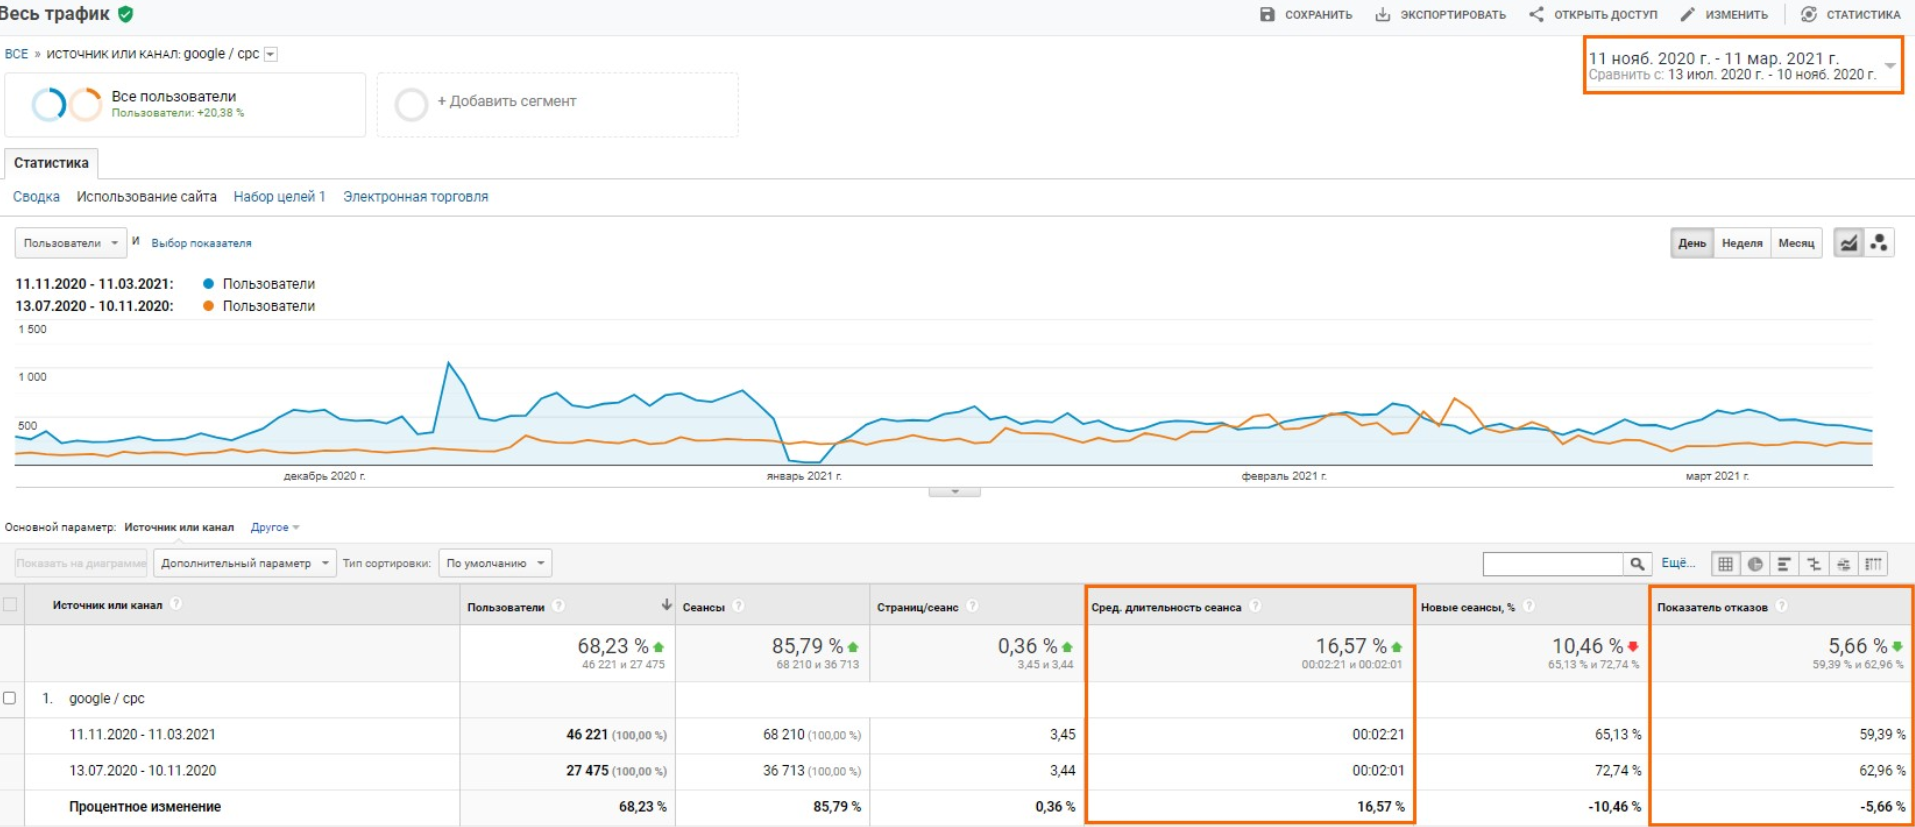This screenshot has height=827, width=1915.
Task: Set chart granularity to Месяц
Action: coord(1796,243)
